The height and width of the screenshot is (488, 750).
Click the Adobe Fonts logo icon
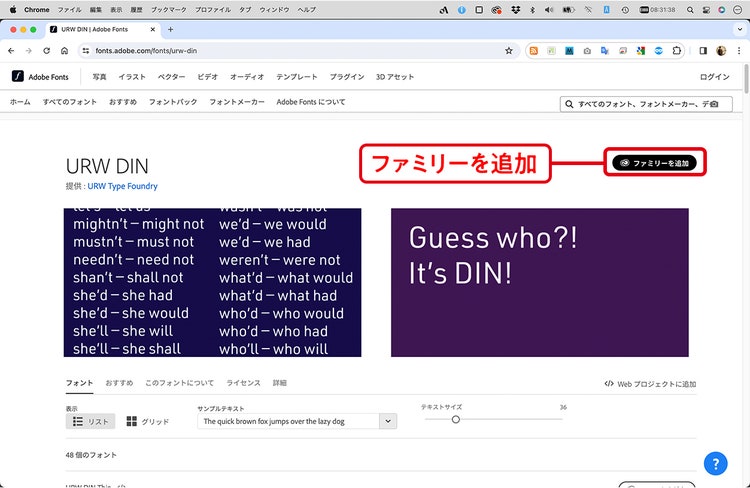18,76
